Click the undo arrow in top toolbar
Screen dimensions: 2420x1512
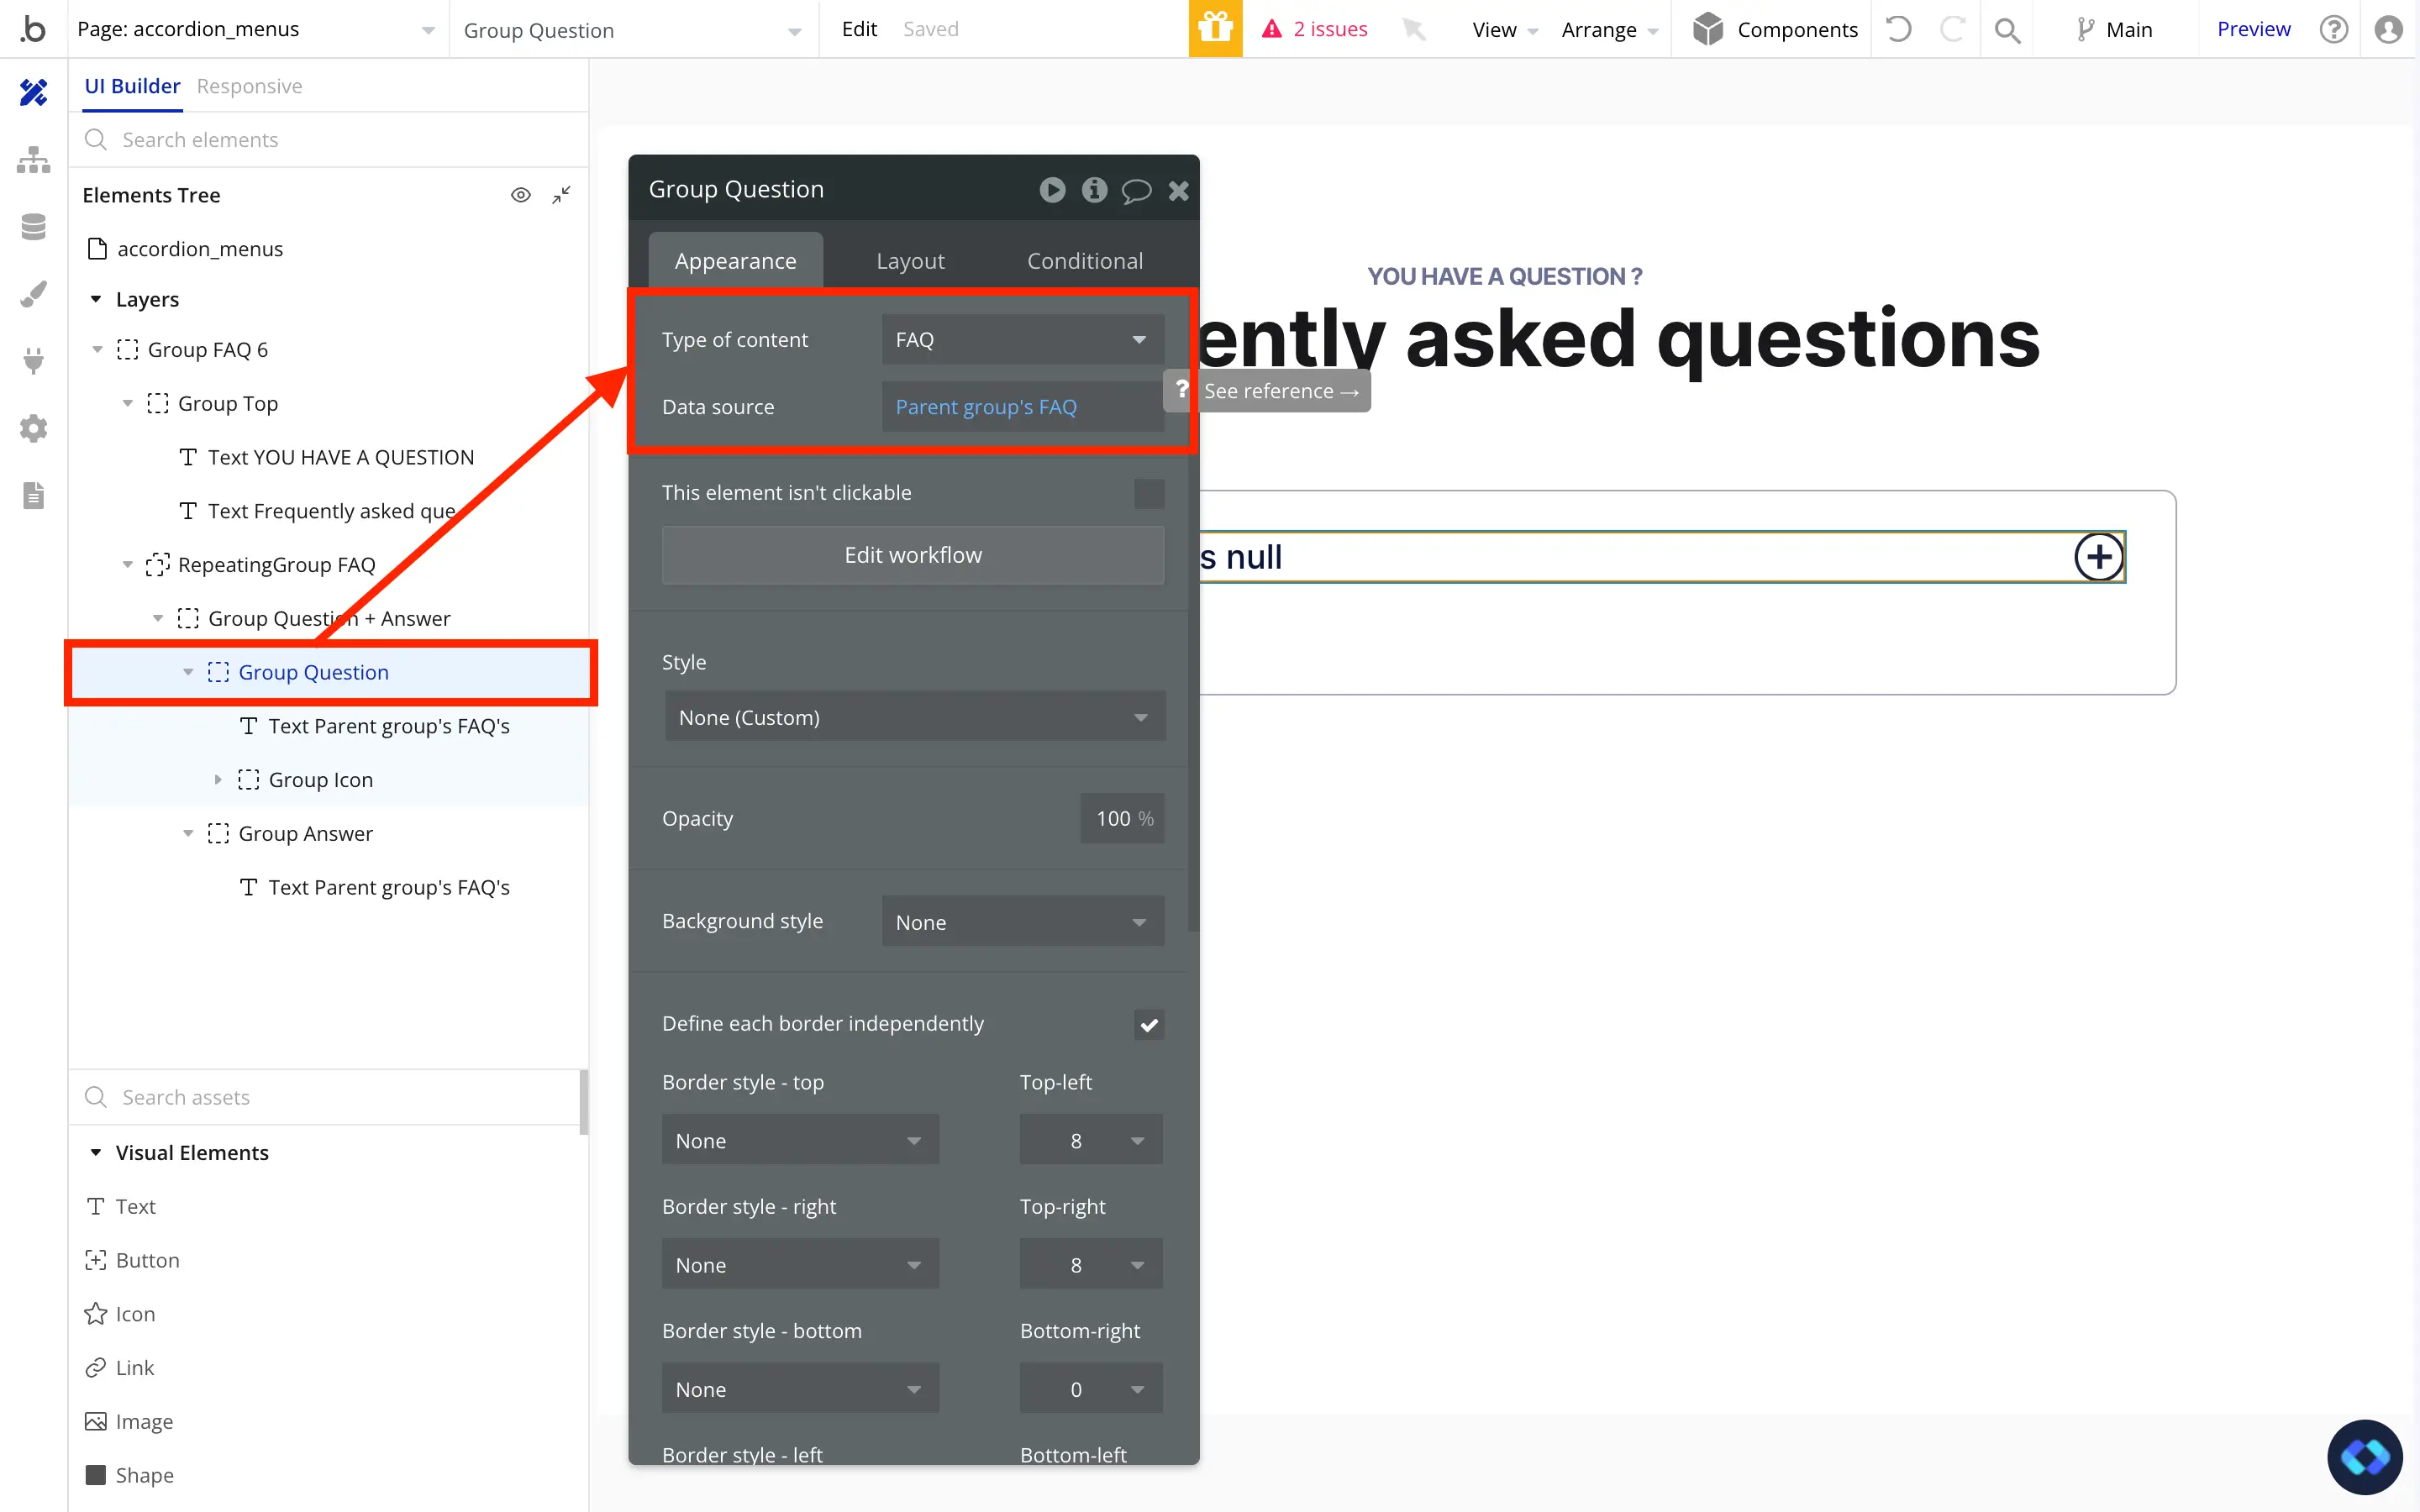1898,29
